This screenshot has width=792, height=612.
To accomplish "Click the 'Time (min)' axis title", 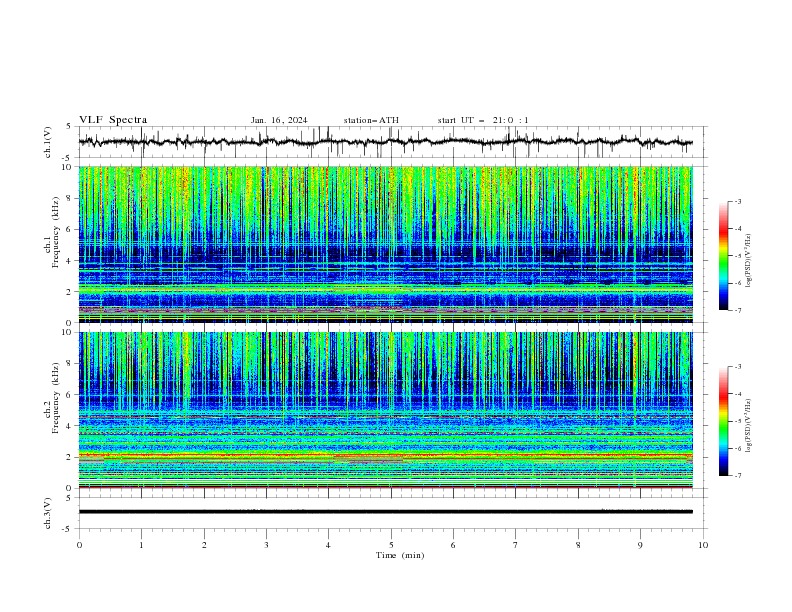I will tap(400, 555).
